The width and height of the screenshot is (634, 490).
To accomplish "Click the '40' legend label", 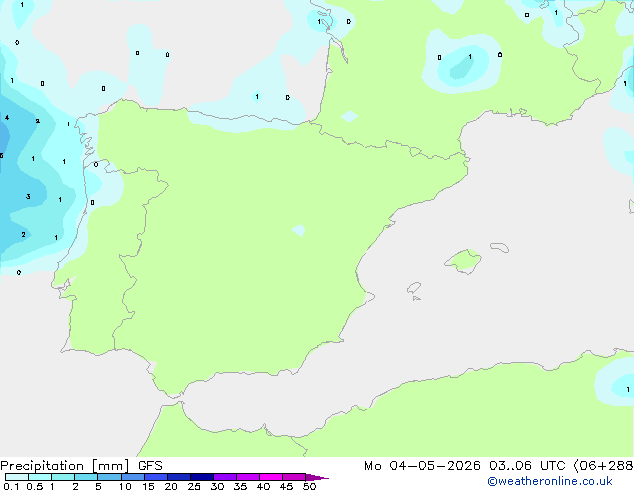I will click(x=263, y=486).
